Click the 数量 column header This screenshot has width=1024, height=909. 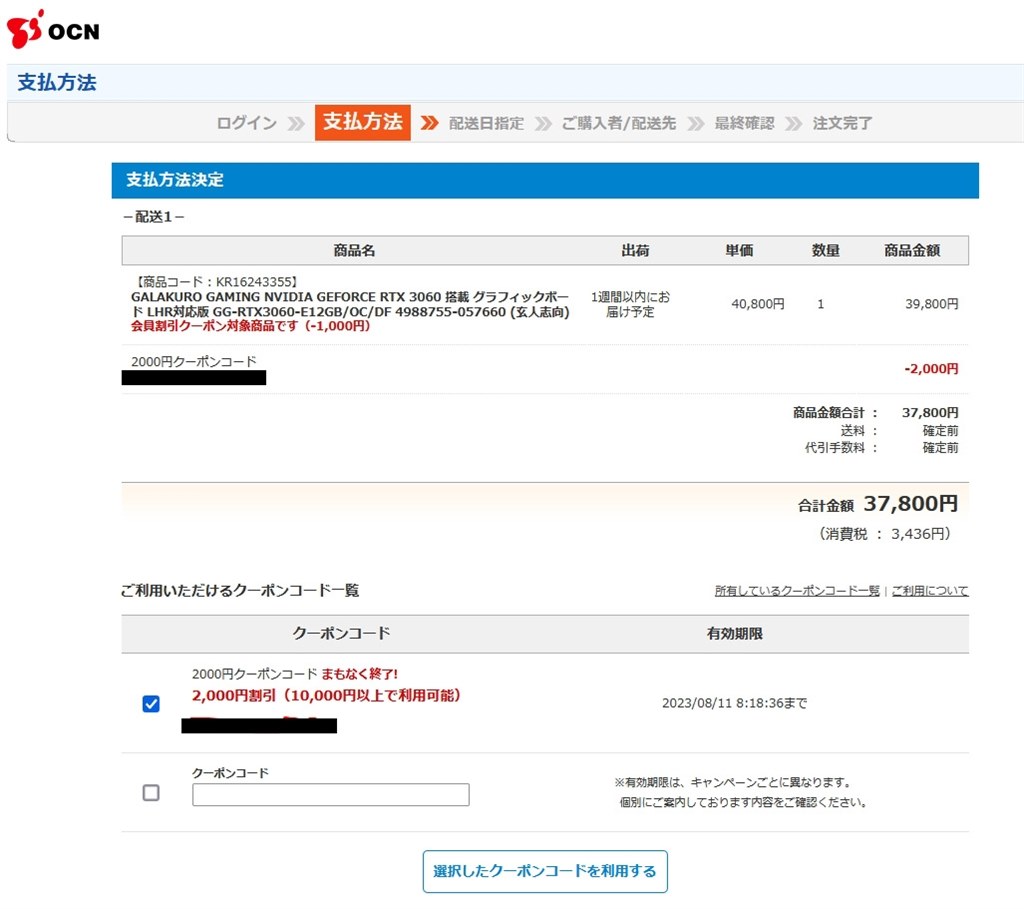(825, 251)
